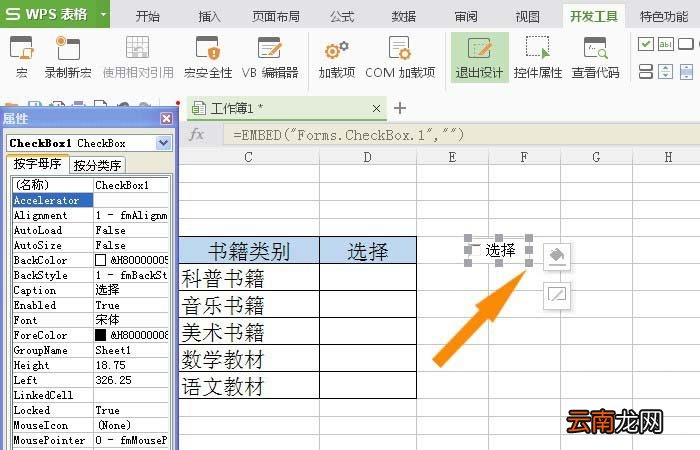Image resolution: width=700 pixels, height=450 pixels.
Task: Click the (名称) value CheckBox1
Action: tap(131, 185)
